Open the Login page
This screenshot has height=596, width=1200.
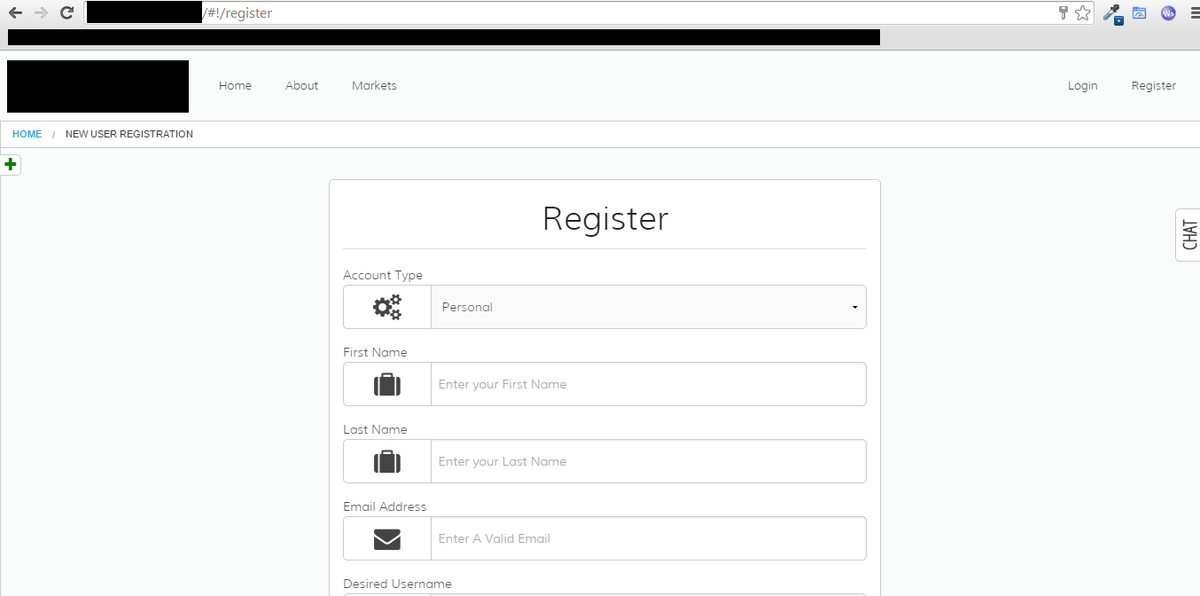coord(1082,86)
